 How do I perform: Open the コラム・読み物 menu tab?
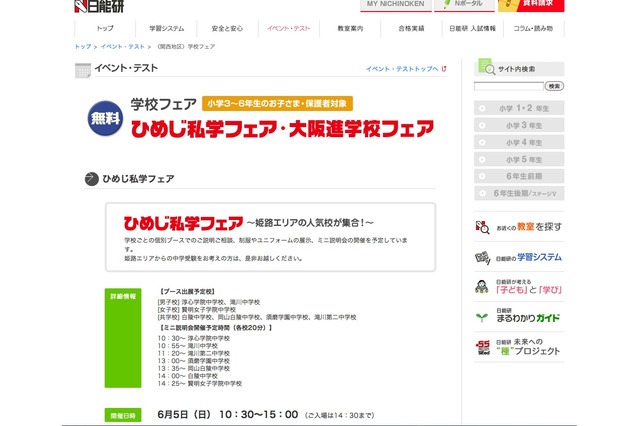(x=533, y=28)
